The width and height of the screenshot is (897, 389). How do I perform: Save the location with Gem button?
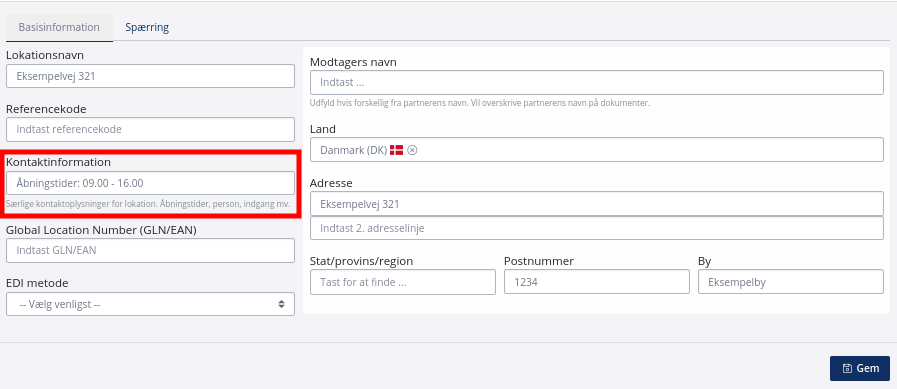860,368
